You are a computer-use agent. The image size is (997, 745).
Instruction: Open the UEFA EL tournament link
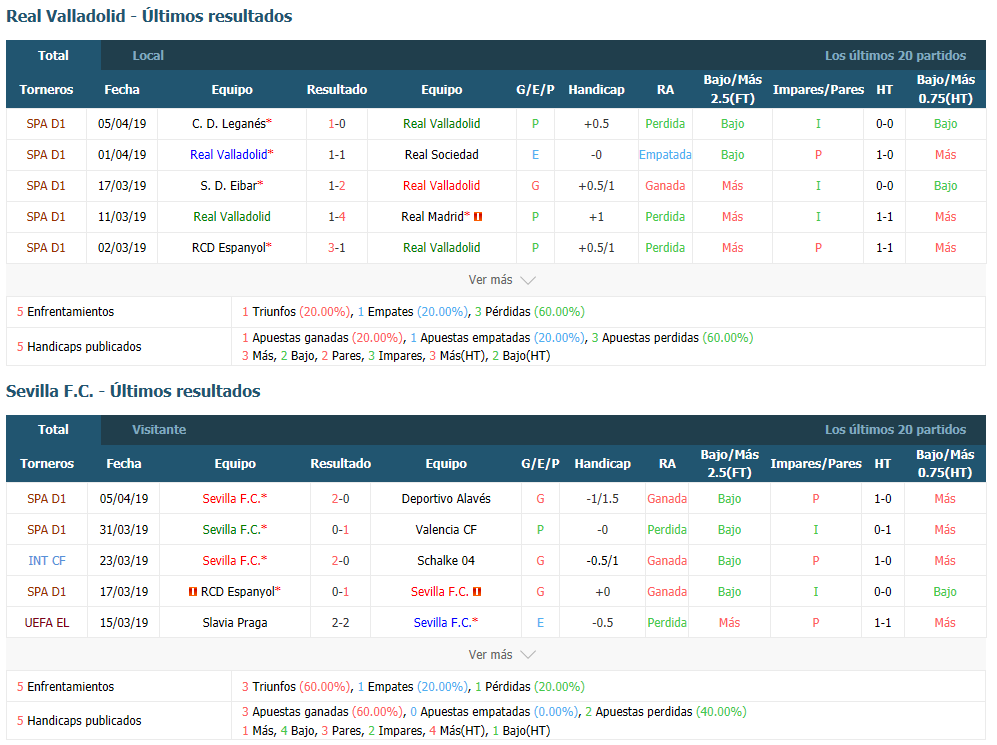(47, 623)
